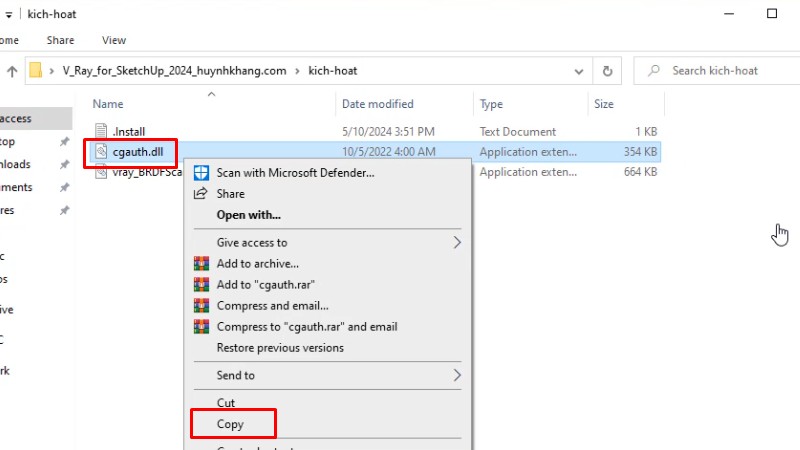The image size is (800, 450).
Task: Choose Share in the context menu
Action: [x=231, y=194]
